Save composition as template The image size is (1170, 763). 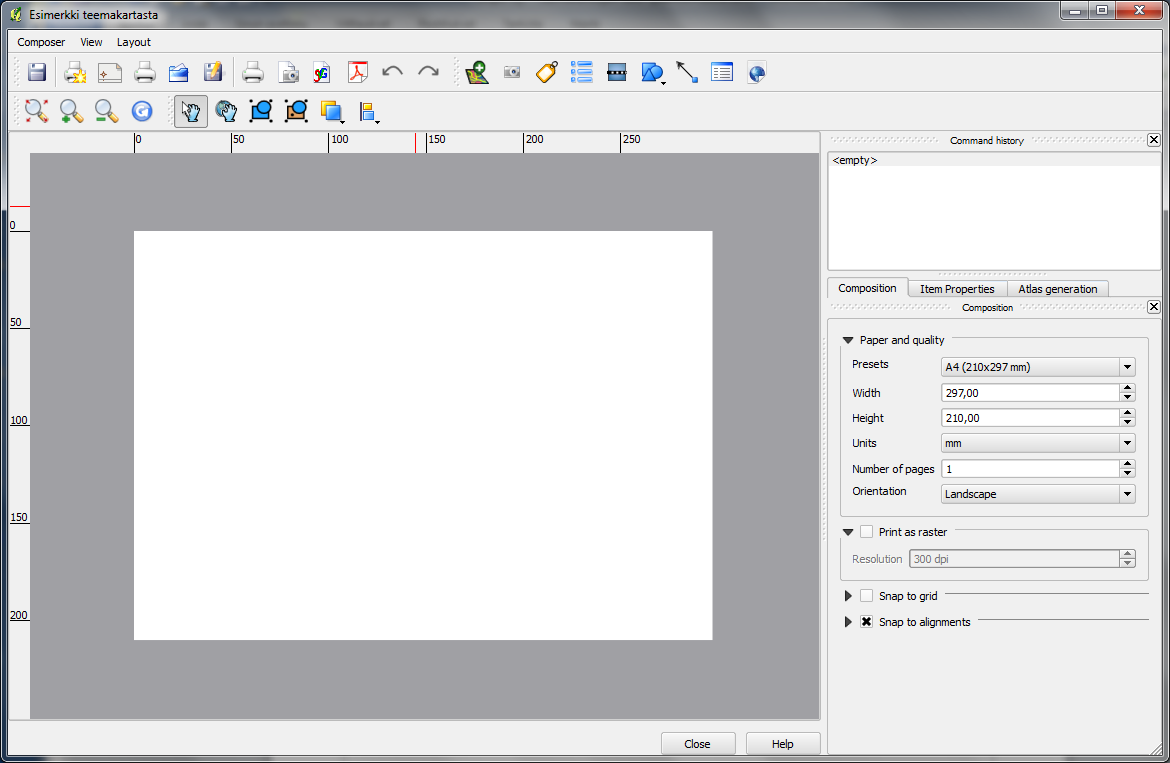pyautogui.click(x=213, y=72)
